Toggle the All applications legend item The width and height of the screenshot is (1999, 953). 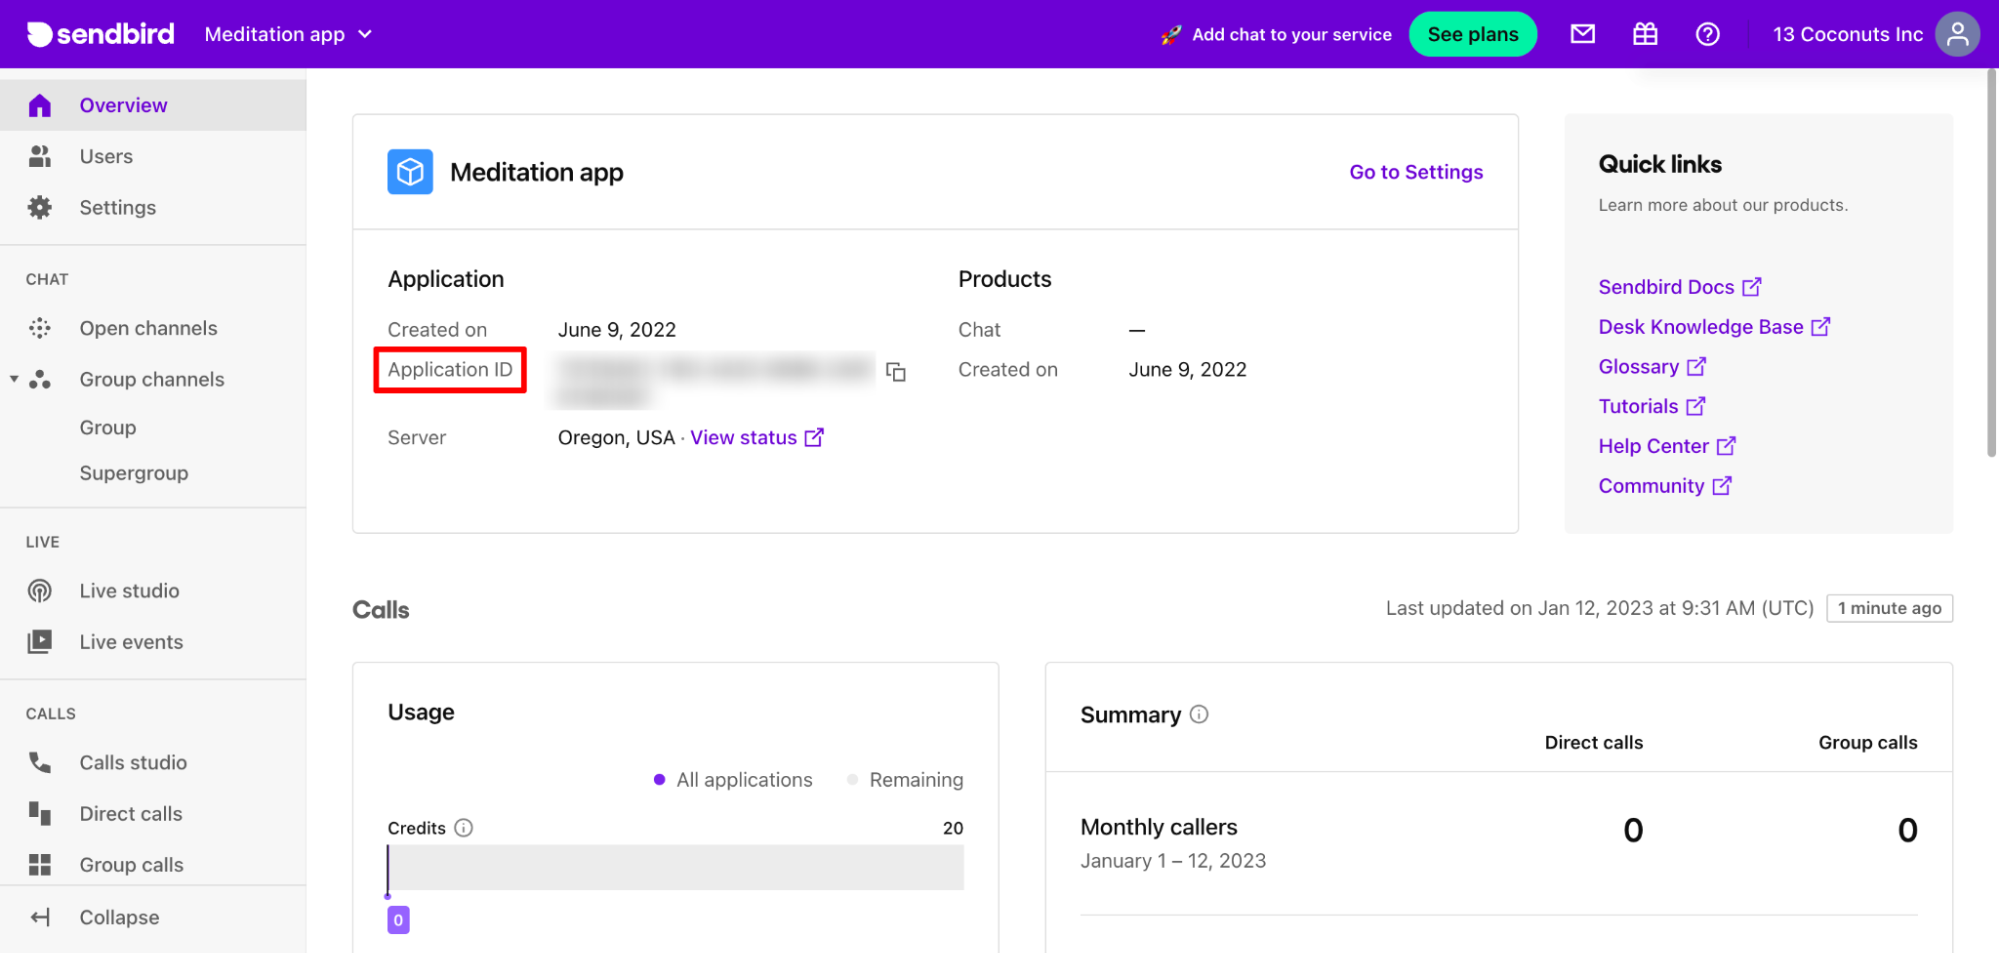tap(733, 780)
